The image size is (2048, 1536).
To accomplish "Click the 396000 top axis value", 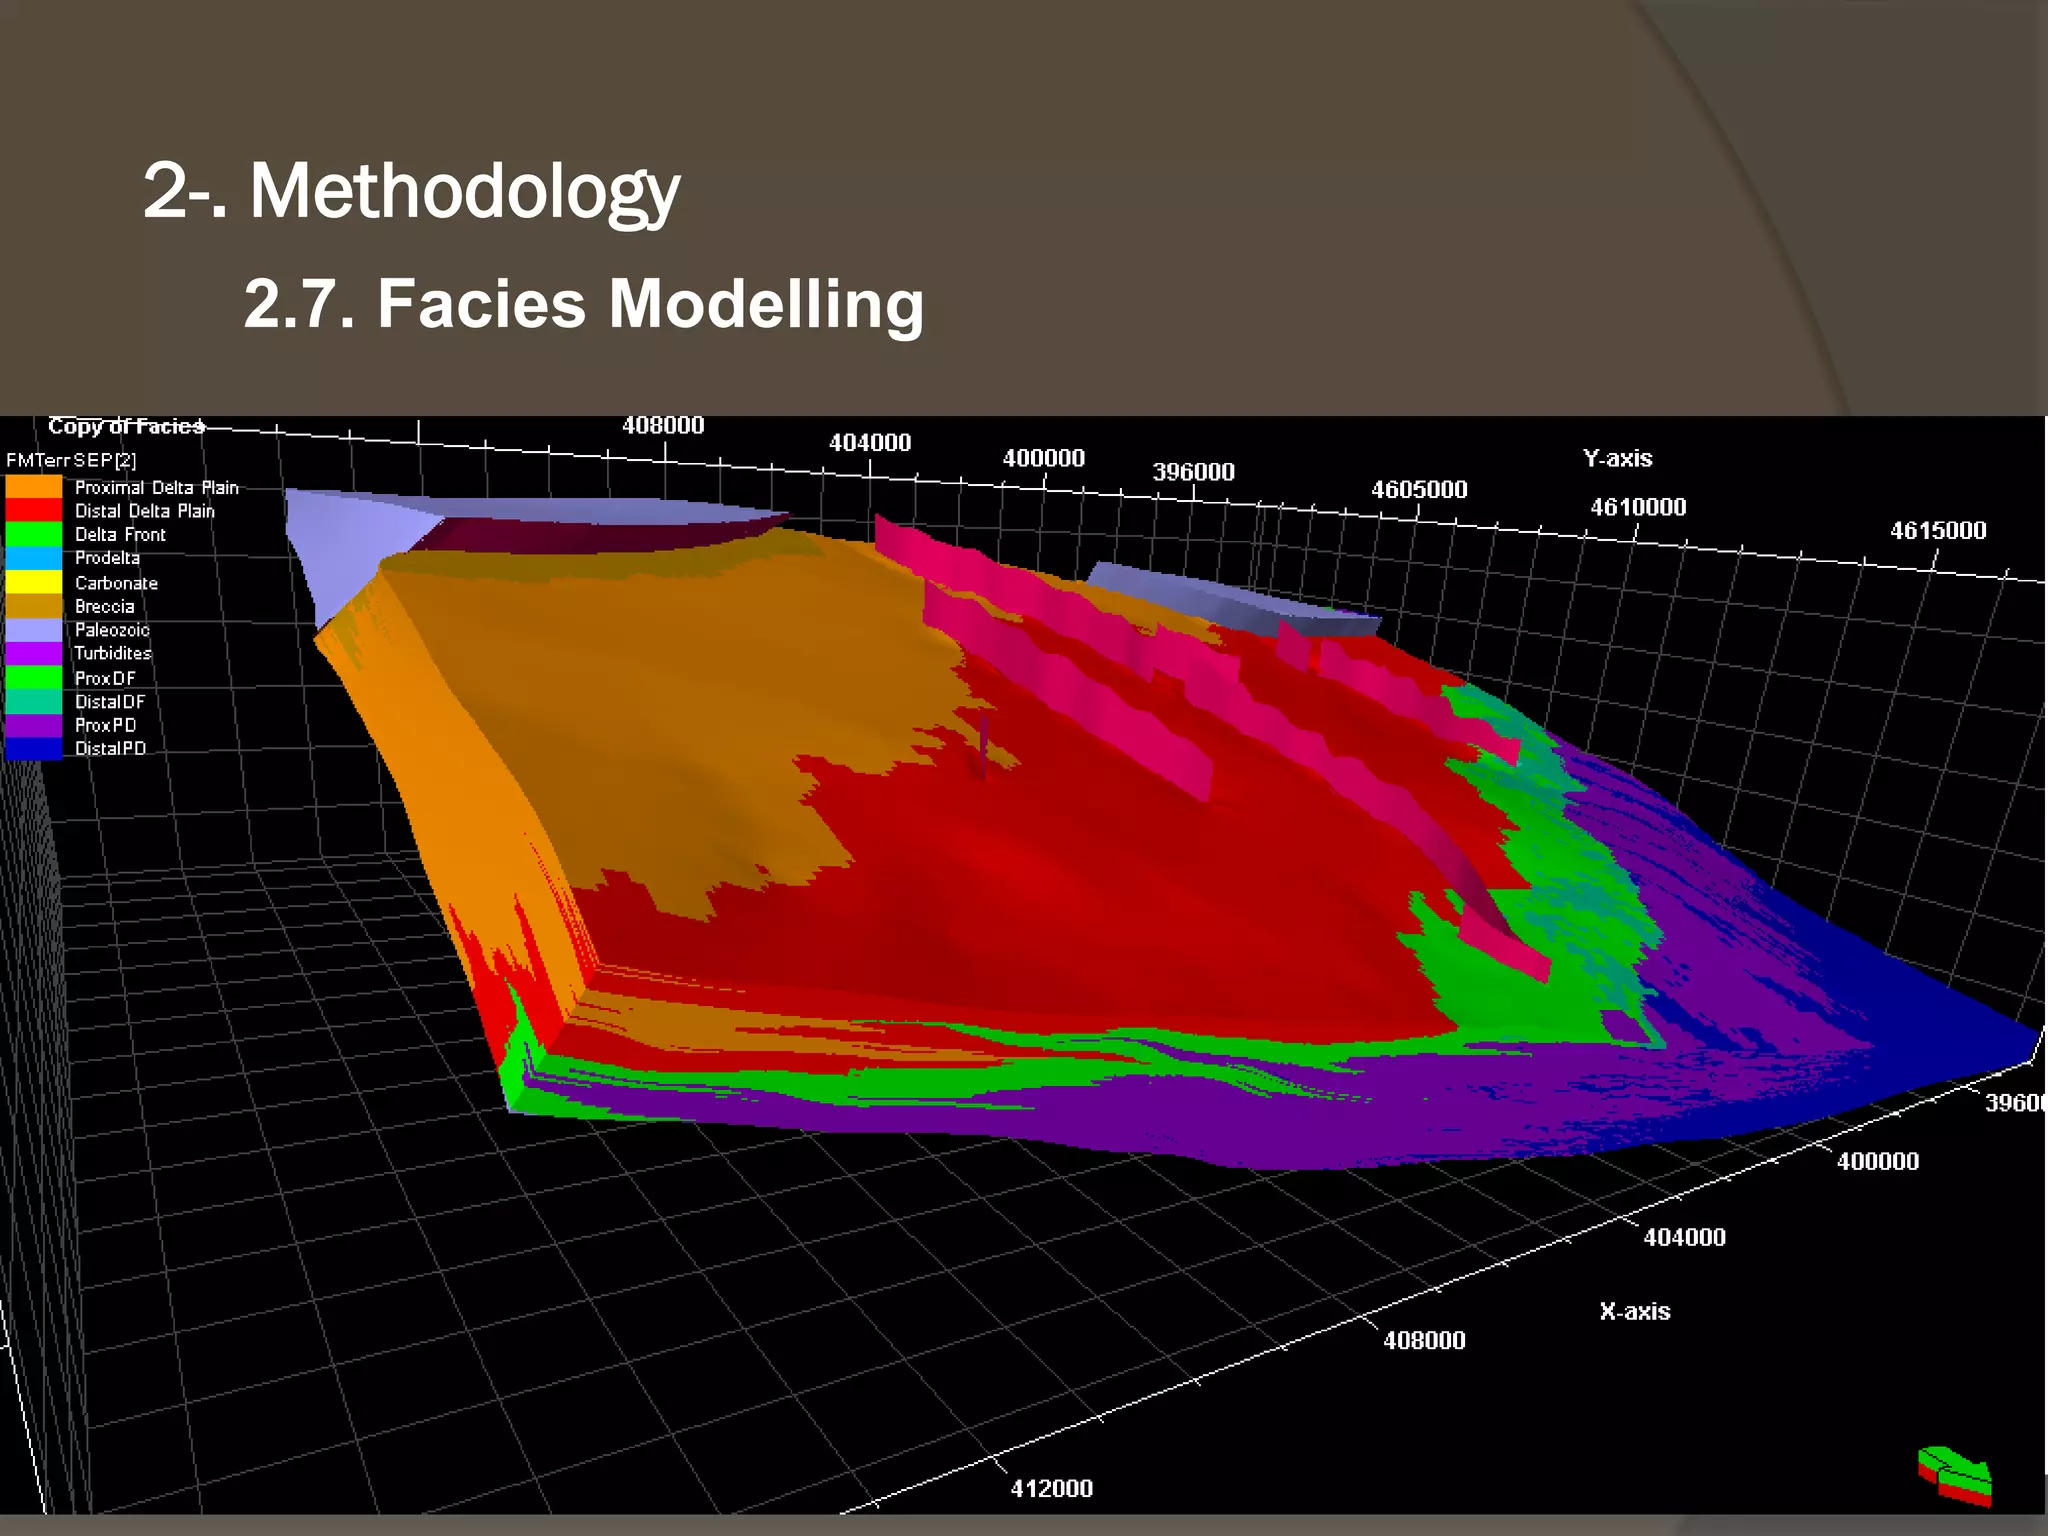I will [x=1193, y=472].
